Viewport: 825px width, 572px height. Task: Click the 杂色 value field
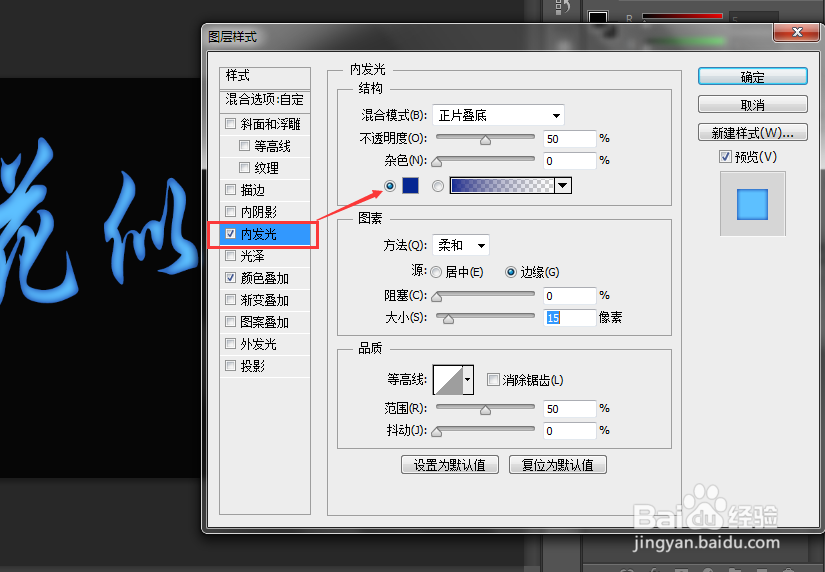[x=570, y=160]
